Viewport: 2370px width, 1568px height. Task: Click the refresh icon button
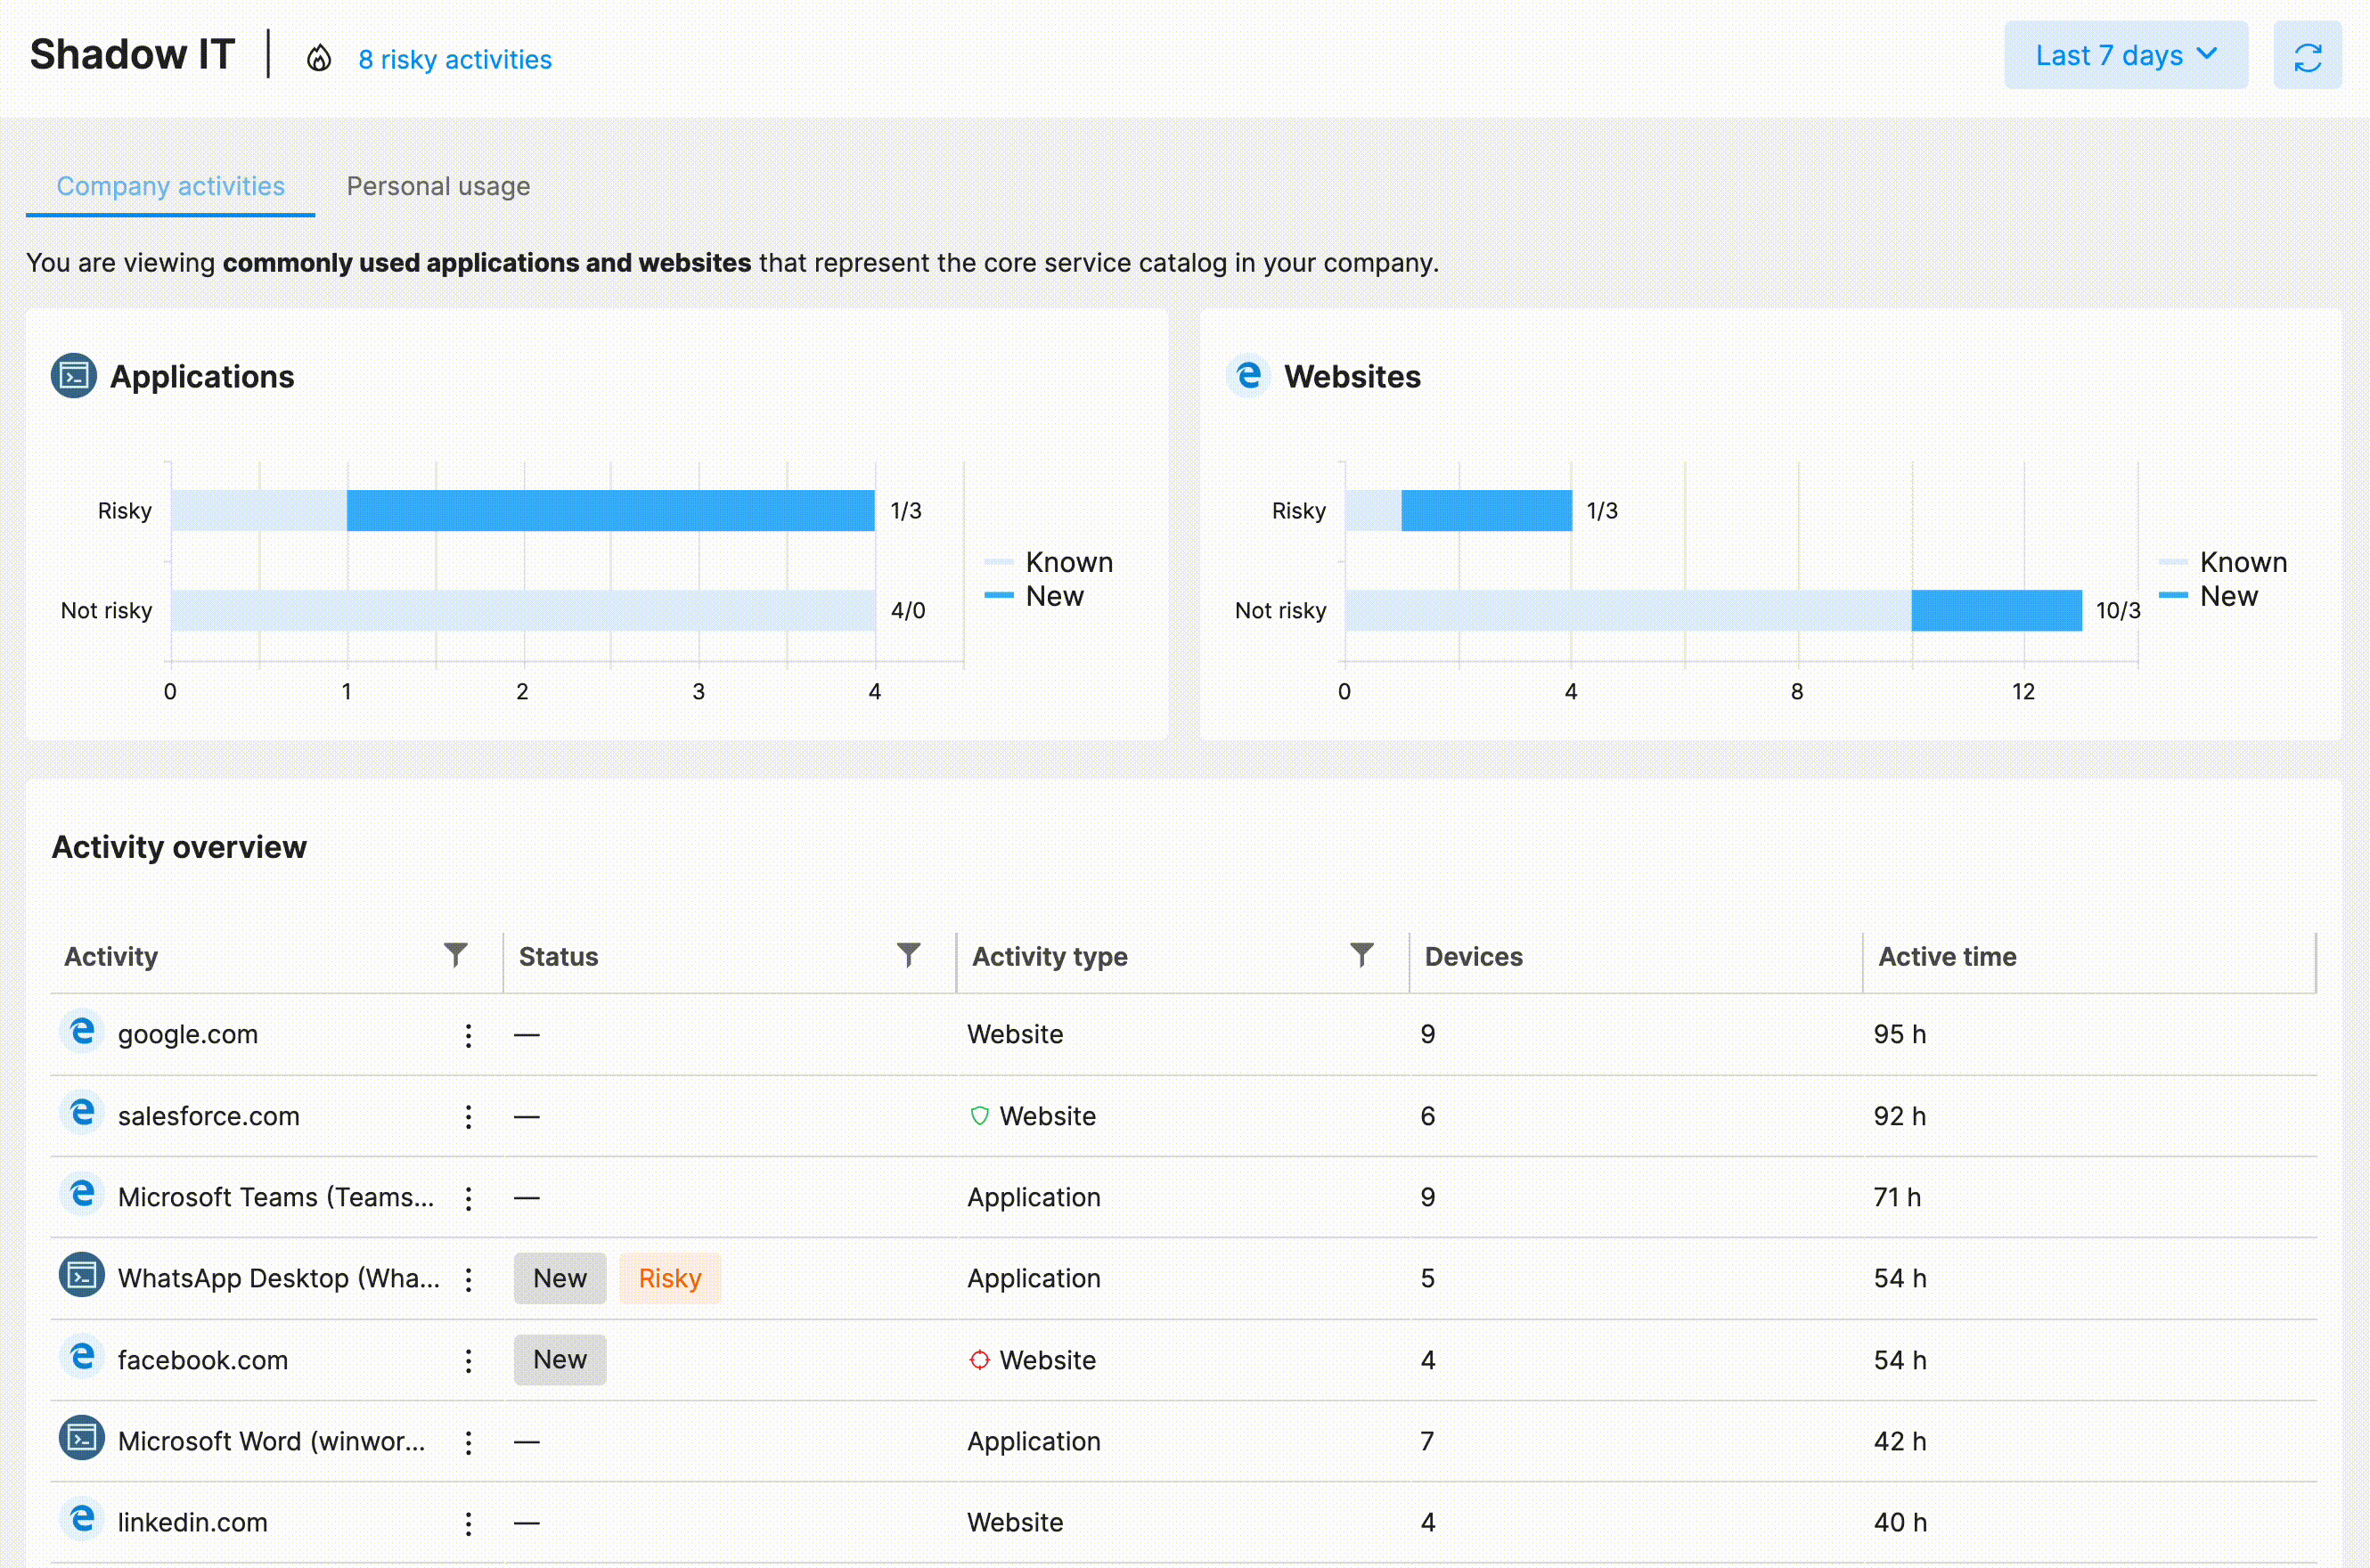[x=2306, y=56]
